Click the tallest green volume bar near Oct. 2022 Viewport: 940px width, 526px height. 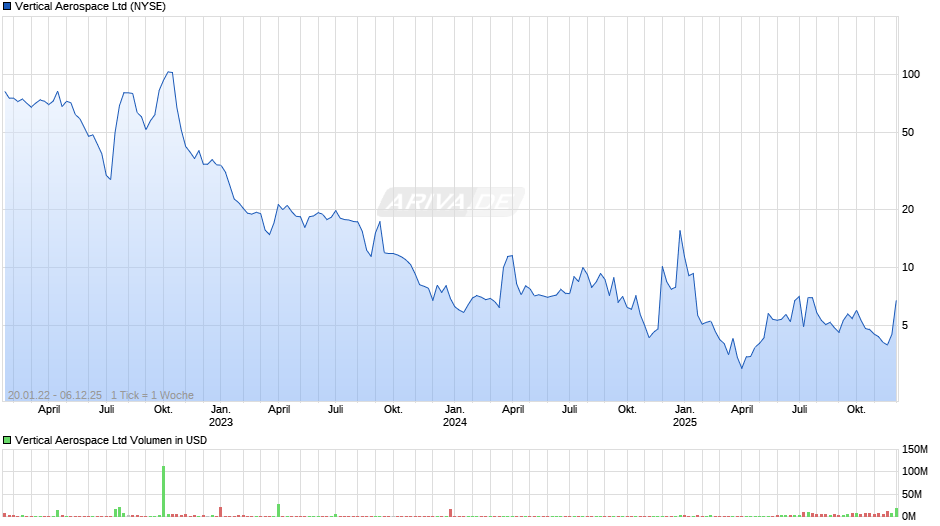[164, 491]
